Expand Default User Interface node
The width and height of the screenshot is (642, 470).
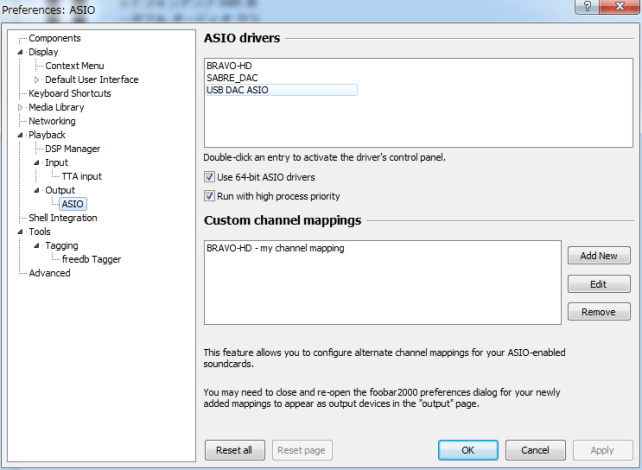38,80
